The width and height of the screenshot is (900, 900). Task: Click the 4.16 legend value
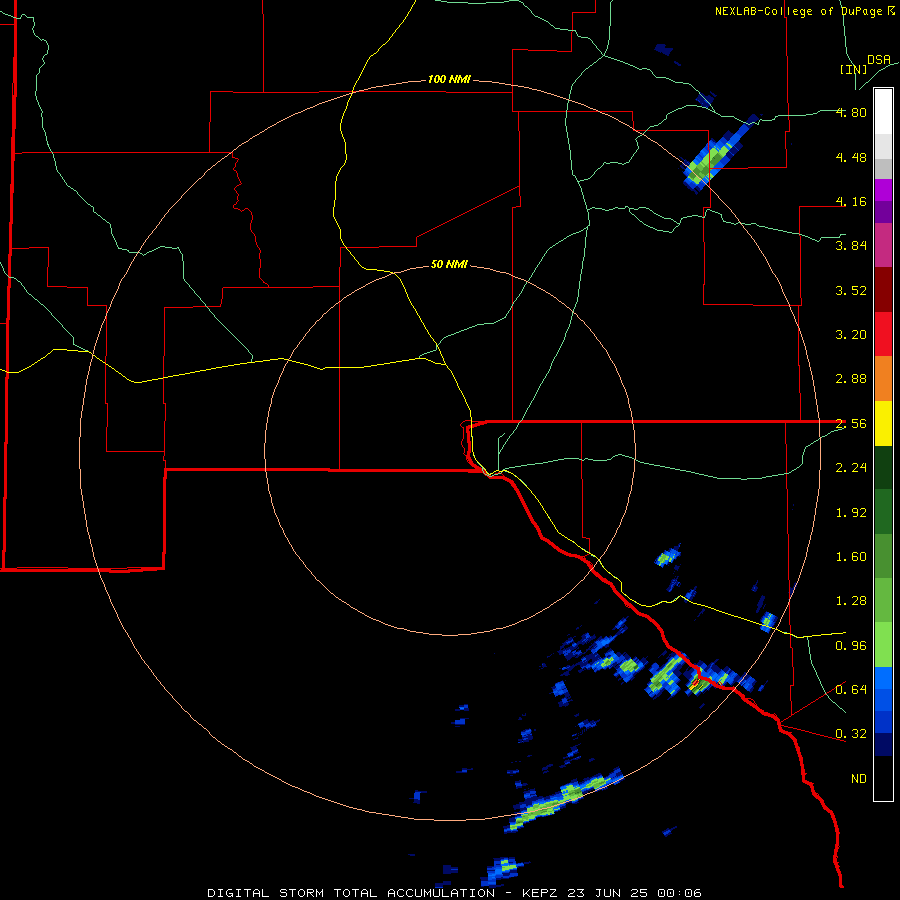[851, 201]
